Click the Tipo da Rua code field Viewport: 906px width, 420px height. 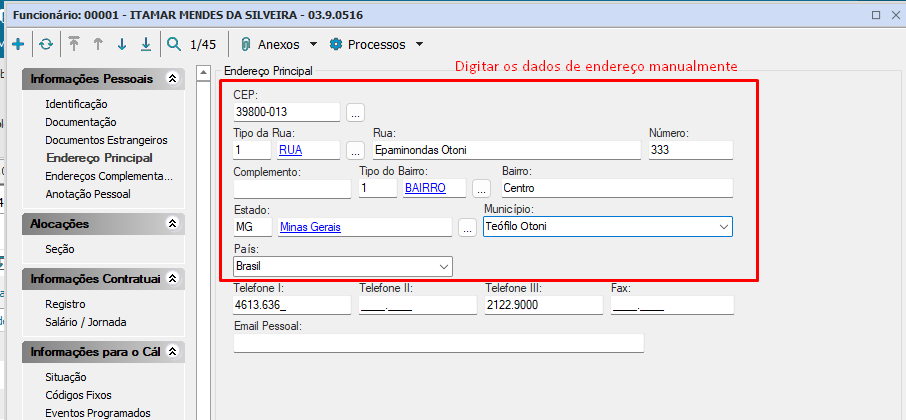tap(252, 150)
